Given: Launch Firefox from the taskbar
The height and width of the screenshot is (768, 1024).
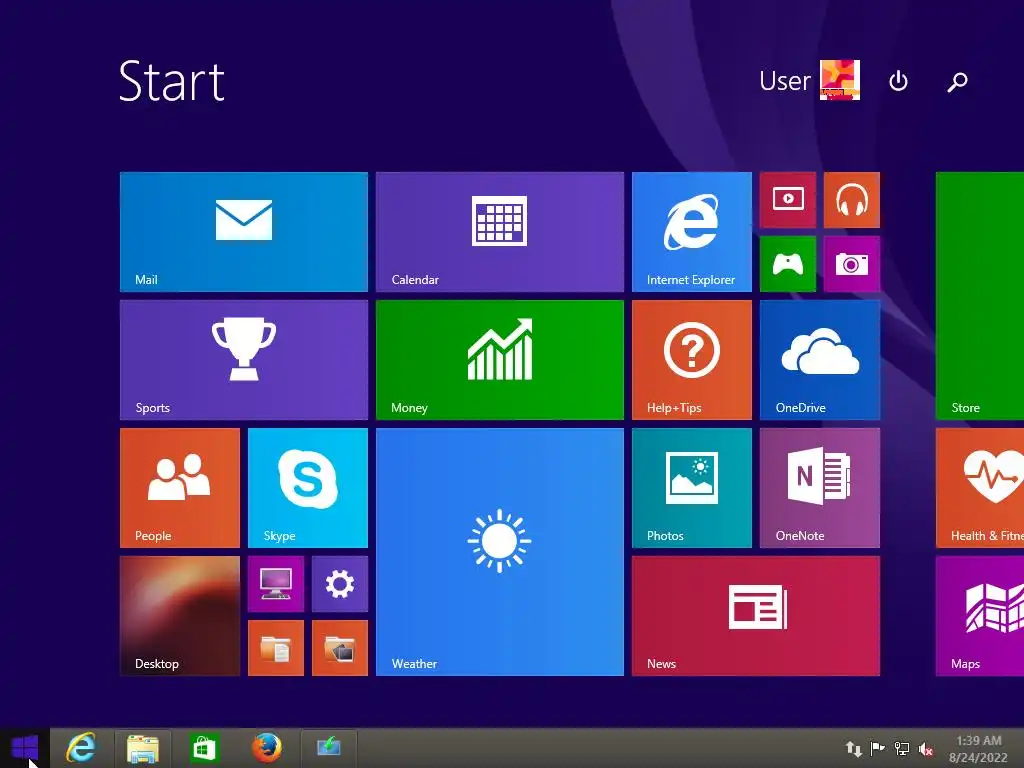Looking at the screenshot, I should tap(267, 748).
